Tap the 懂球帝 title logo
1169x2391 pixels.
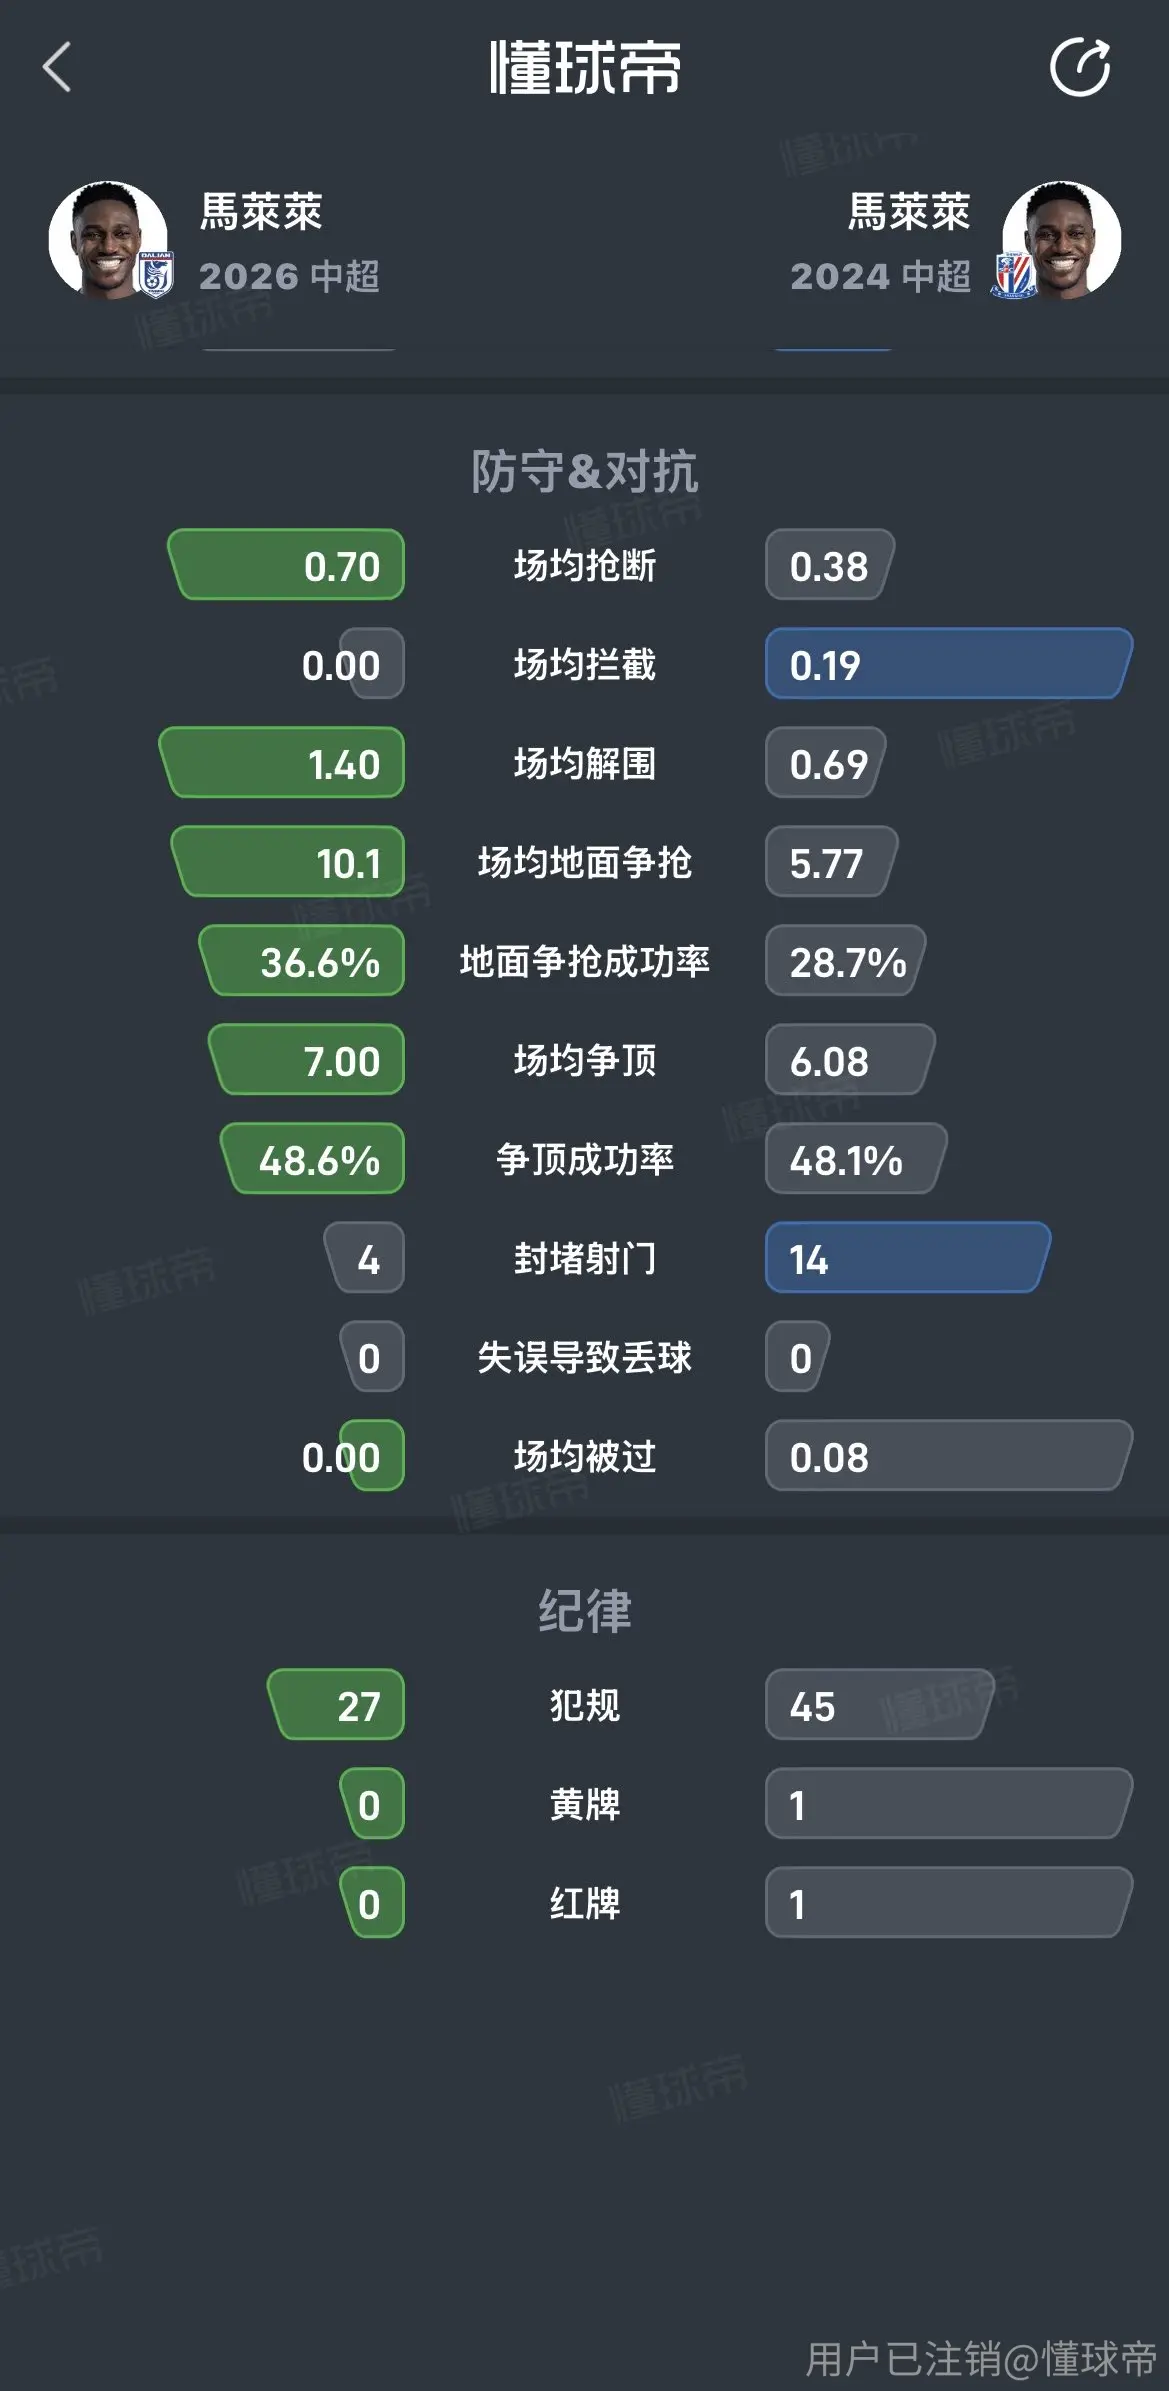point(585,68)
